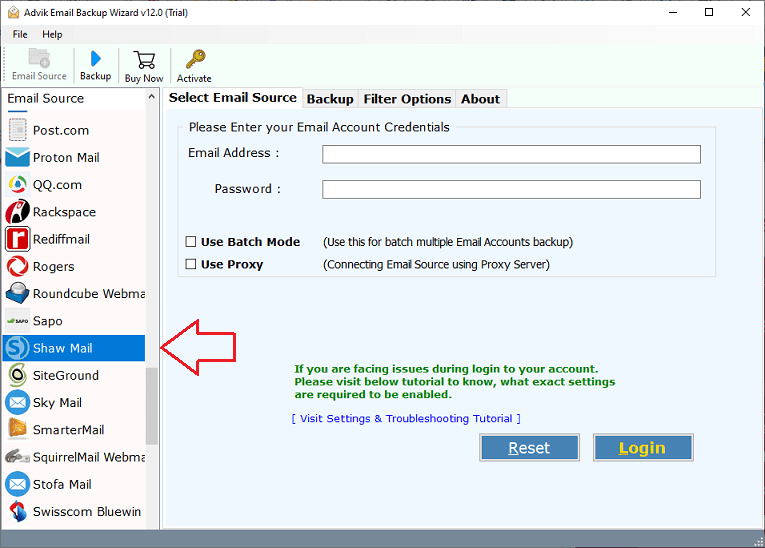This screenshot has height=548, width=765.
Task: Switch to the Select Email Source tab
Action: coord(233,98)
